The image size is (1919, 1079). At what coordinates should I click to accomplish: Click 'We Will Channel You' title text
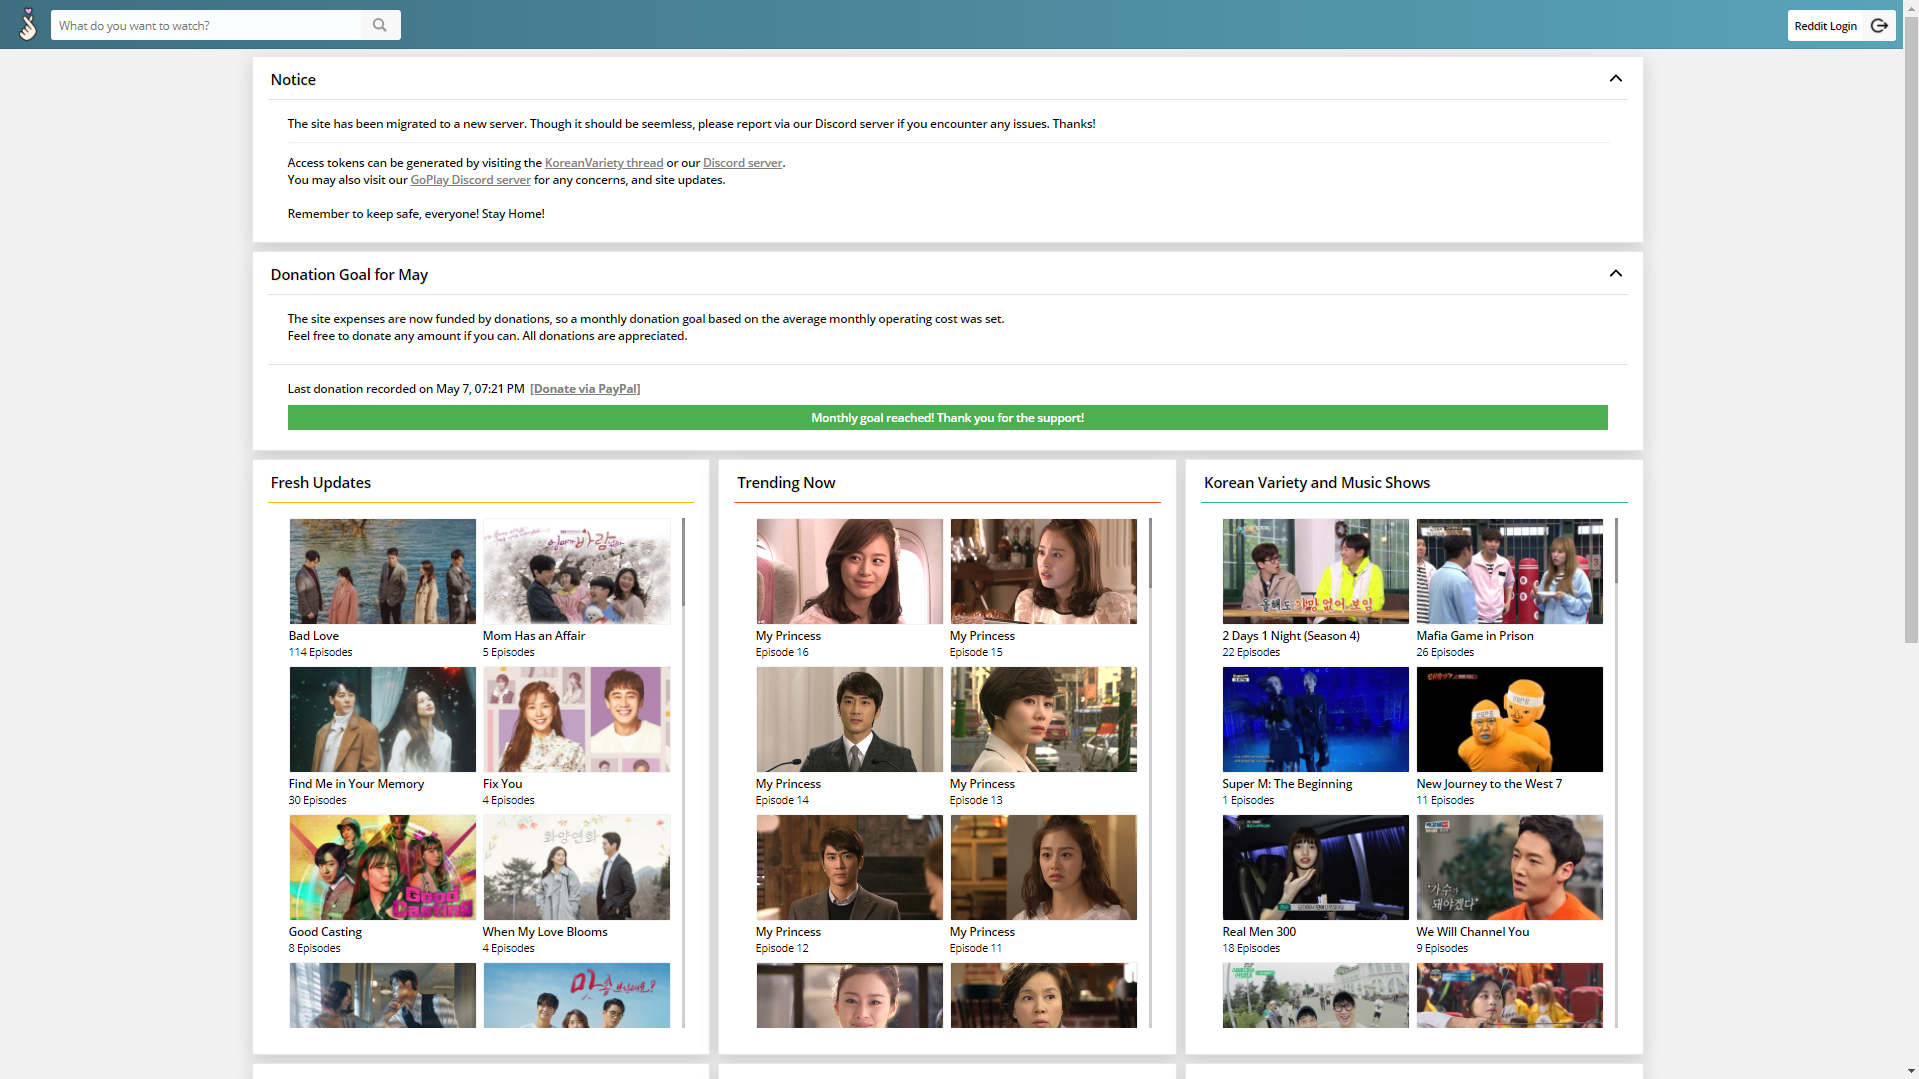click(x=1472, y=932)
